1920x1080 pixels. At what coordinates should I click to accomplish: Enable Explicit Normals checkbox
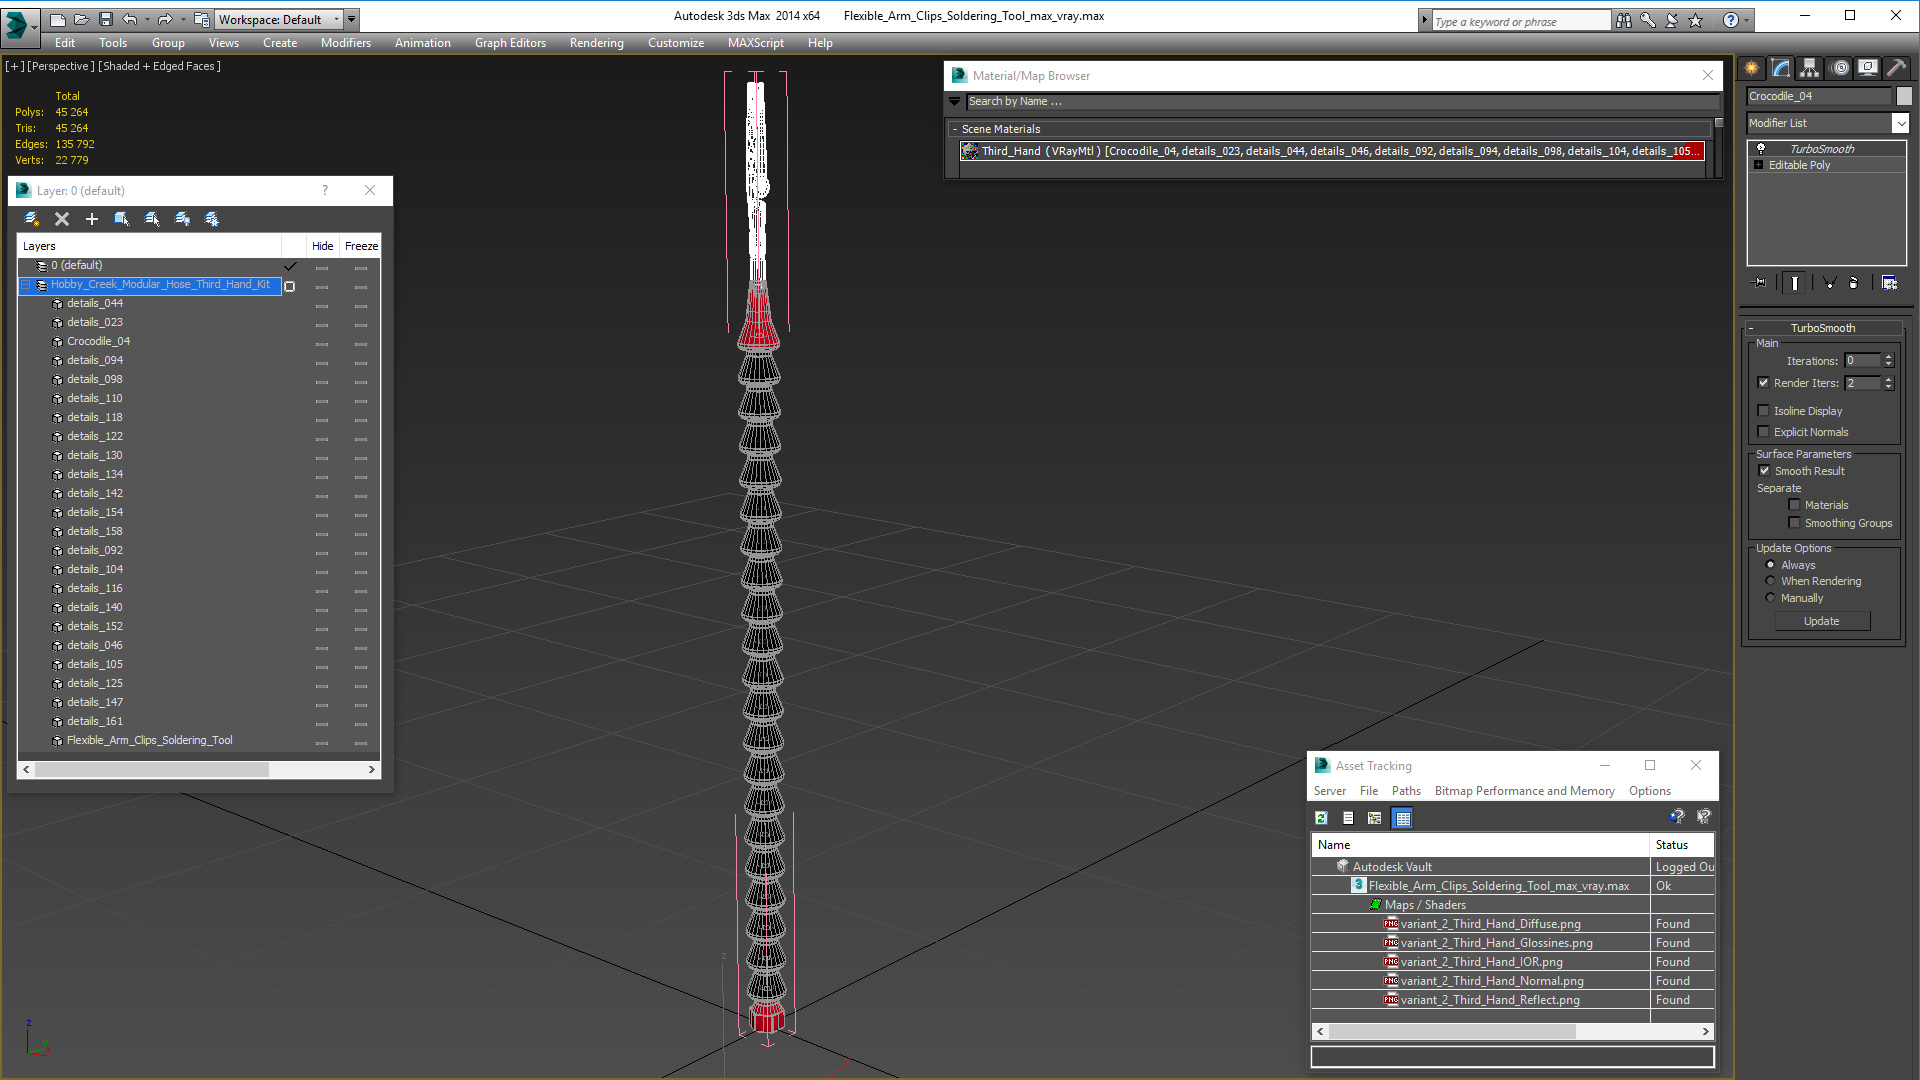click(1764, 431)
